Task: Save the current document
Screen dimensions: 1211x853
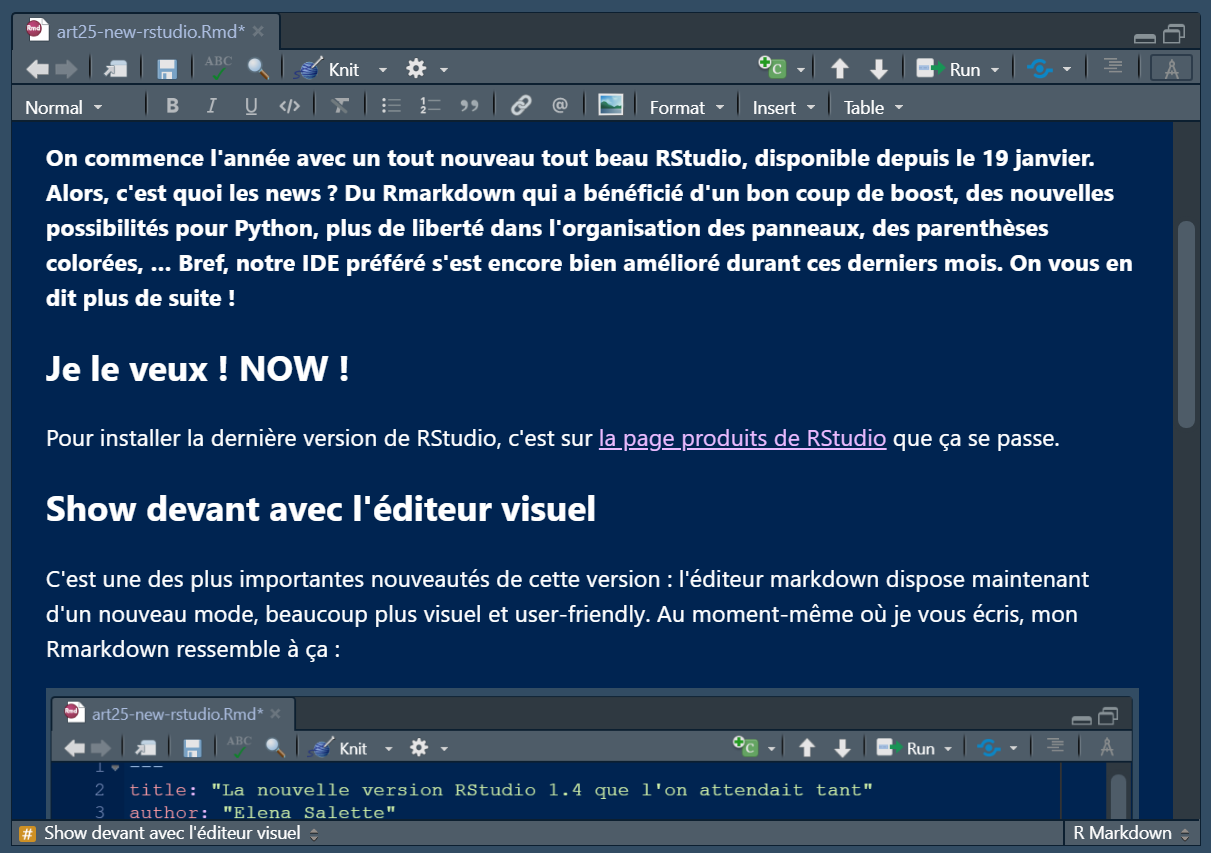Action: point(167,69)
